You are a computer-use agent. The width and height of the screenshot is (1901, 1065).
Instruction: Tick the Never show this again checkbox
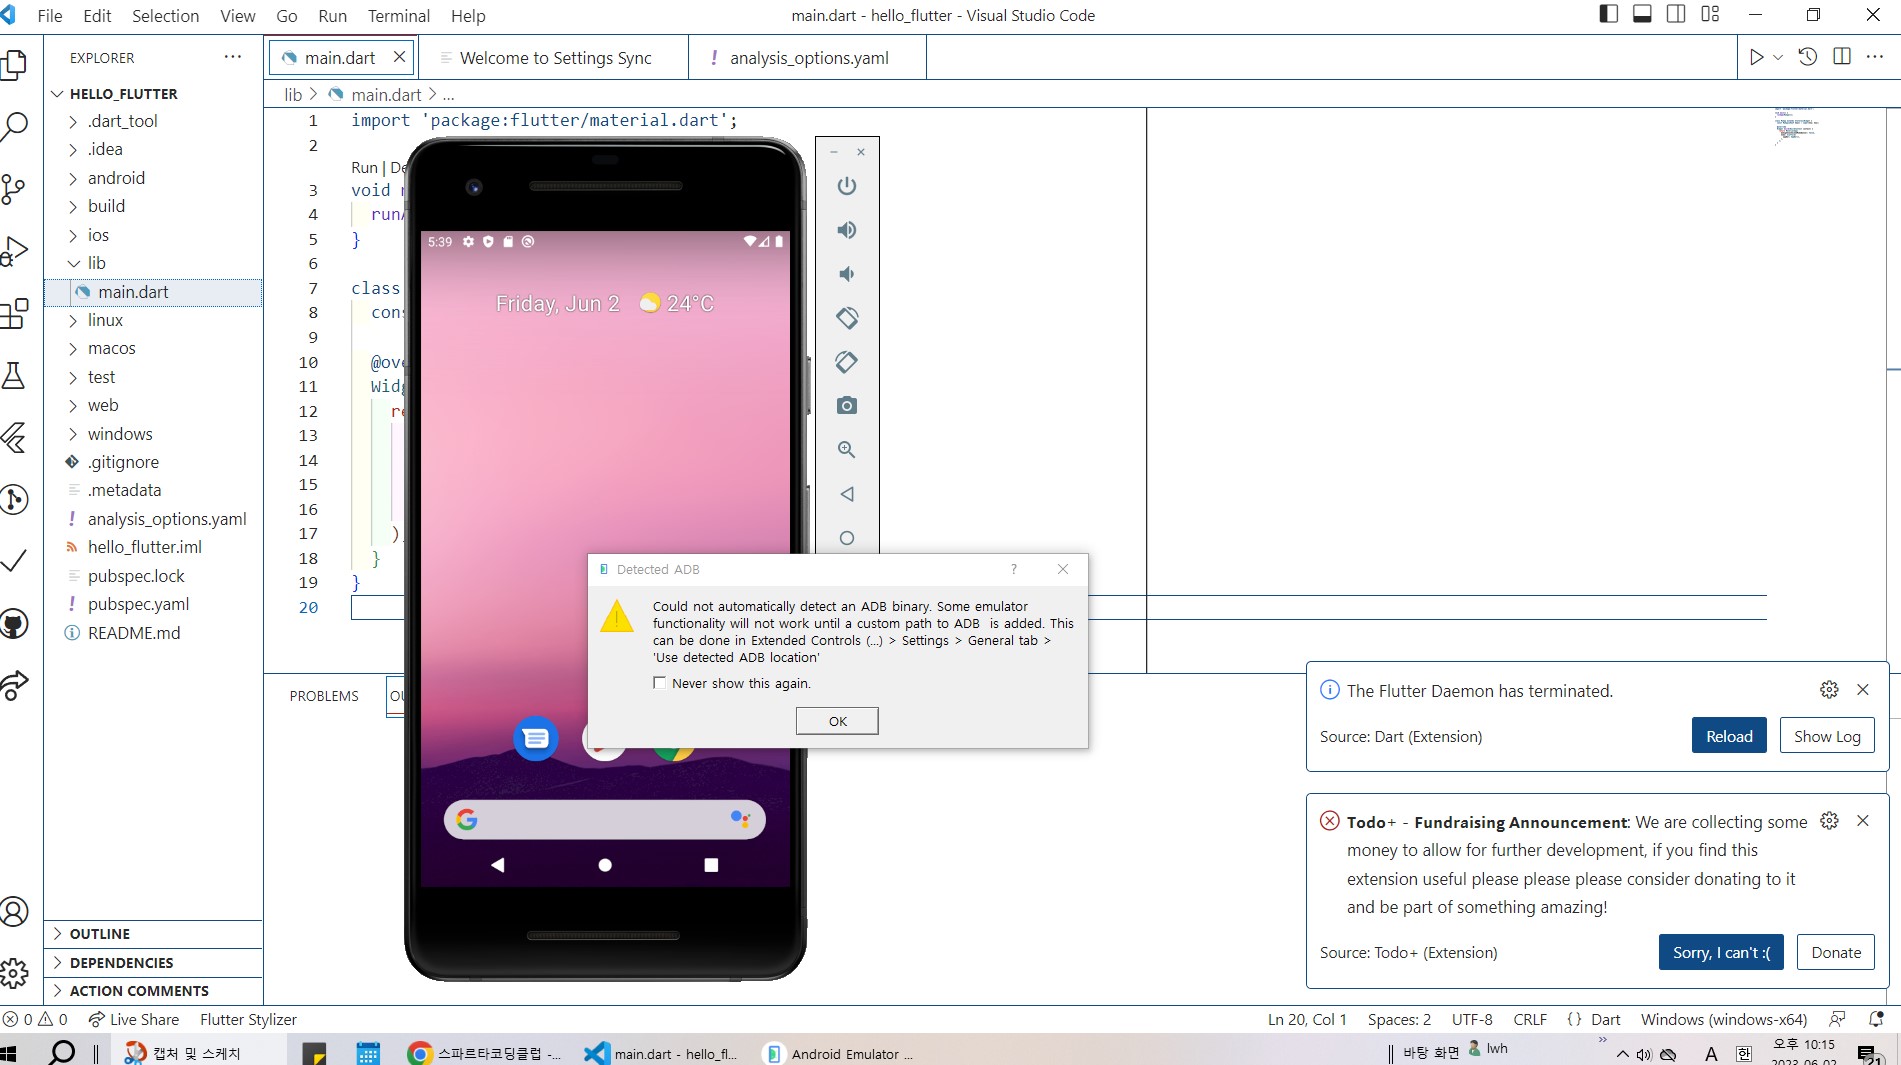pyautogui.click(x=659, y=683)
